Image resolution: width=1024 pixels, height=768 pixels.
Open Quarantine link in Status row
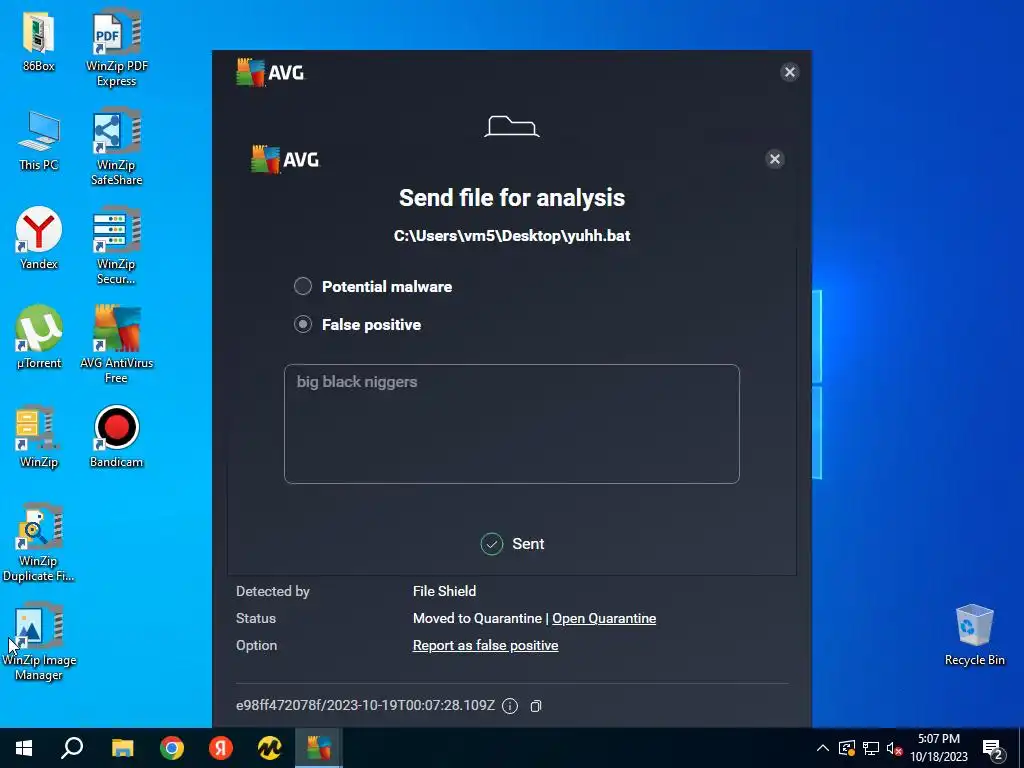604,618
